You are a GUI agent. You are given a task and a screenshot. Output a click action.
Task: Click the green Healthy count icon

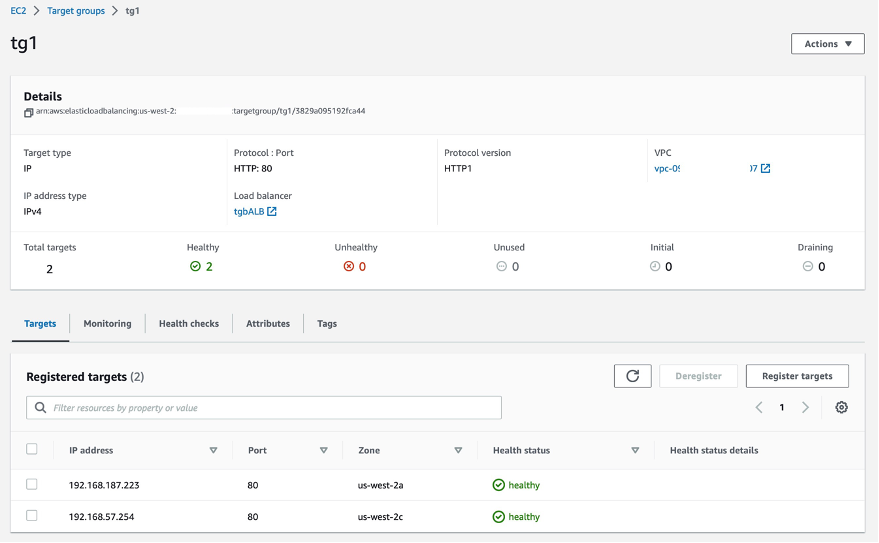195,266
